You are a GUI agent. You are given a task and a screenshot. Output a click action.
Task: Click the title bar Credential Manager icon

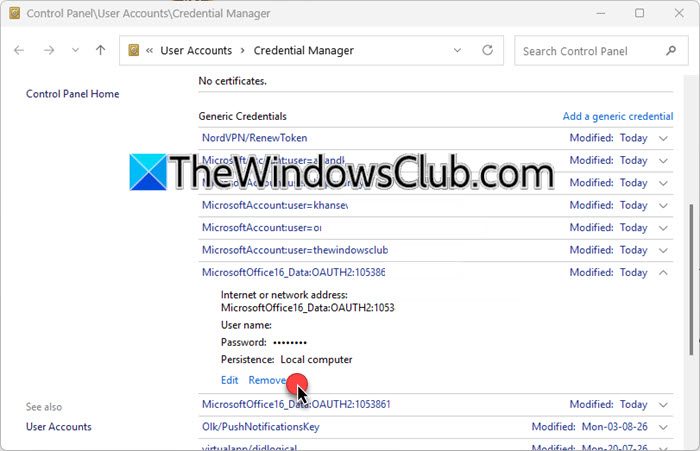[x=14, y=13]
